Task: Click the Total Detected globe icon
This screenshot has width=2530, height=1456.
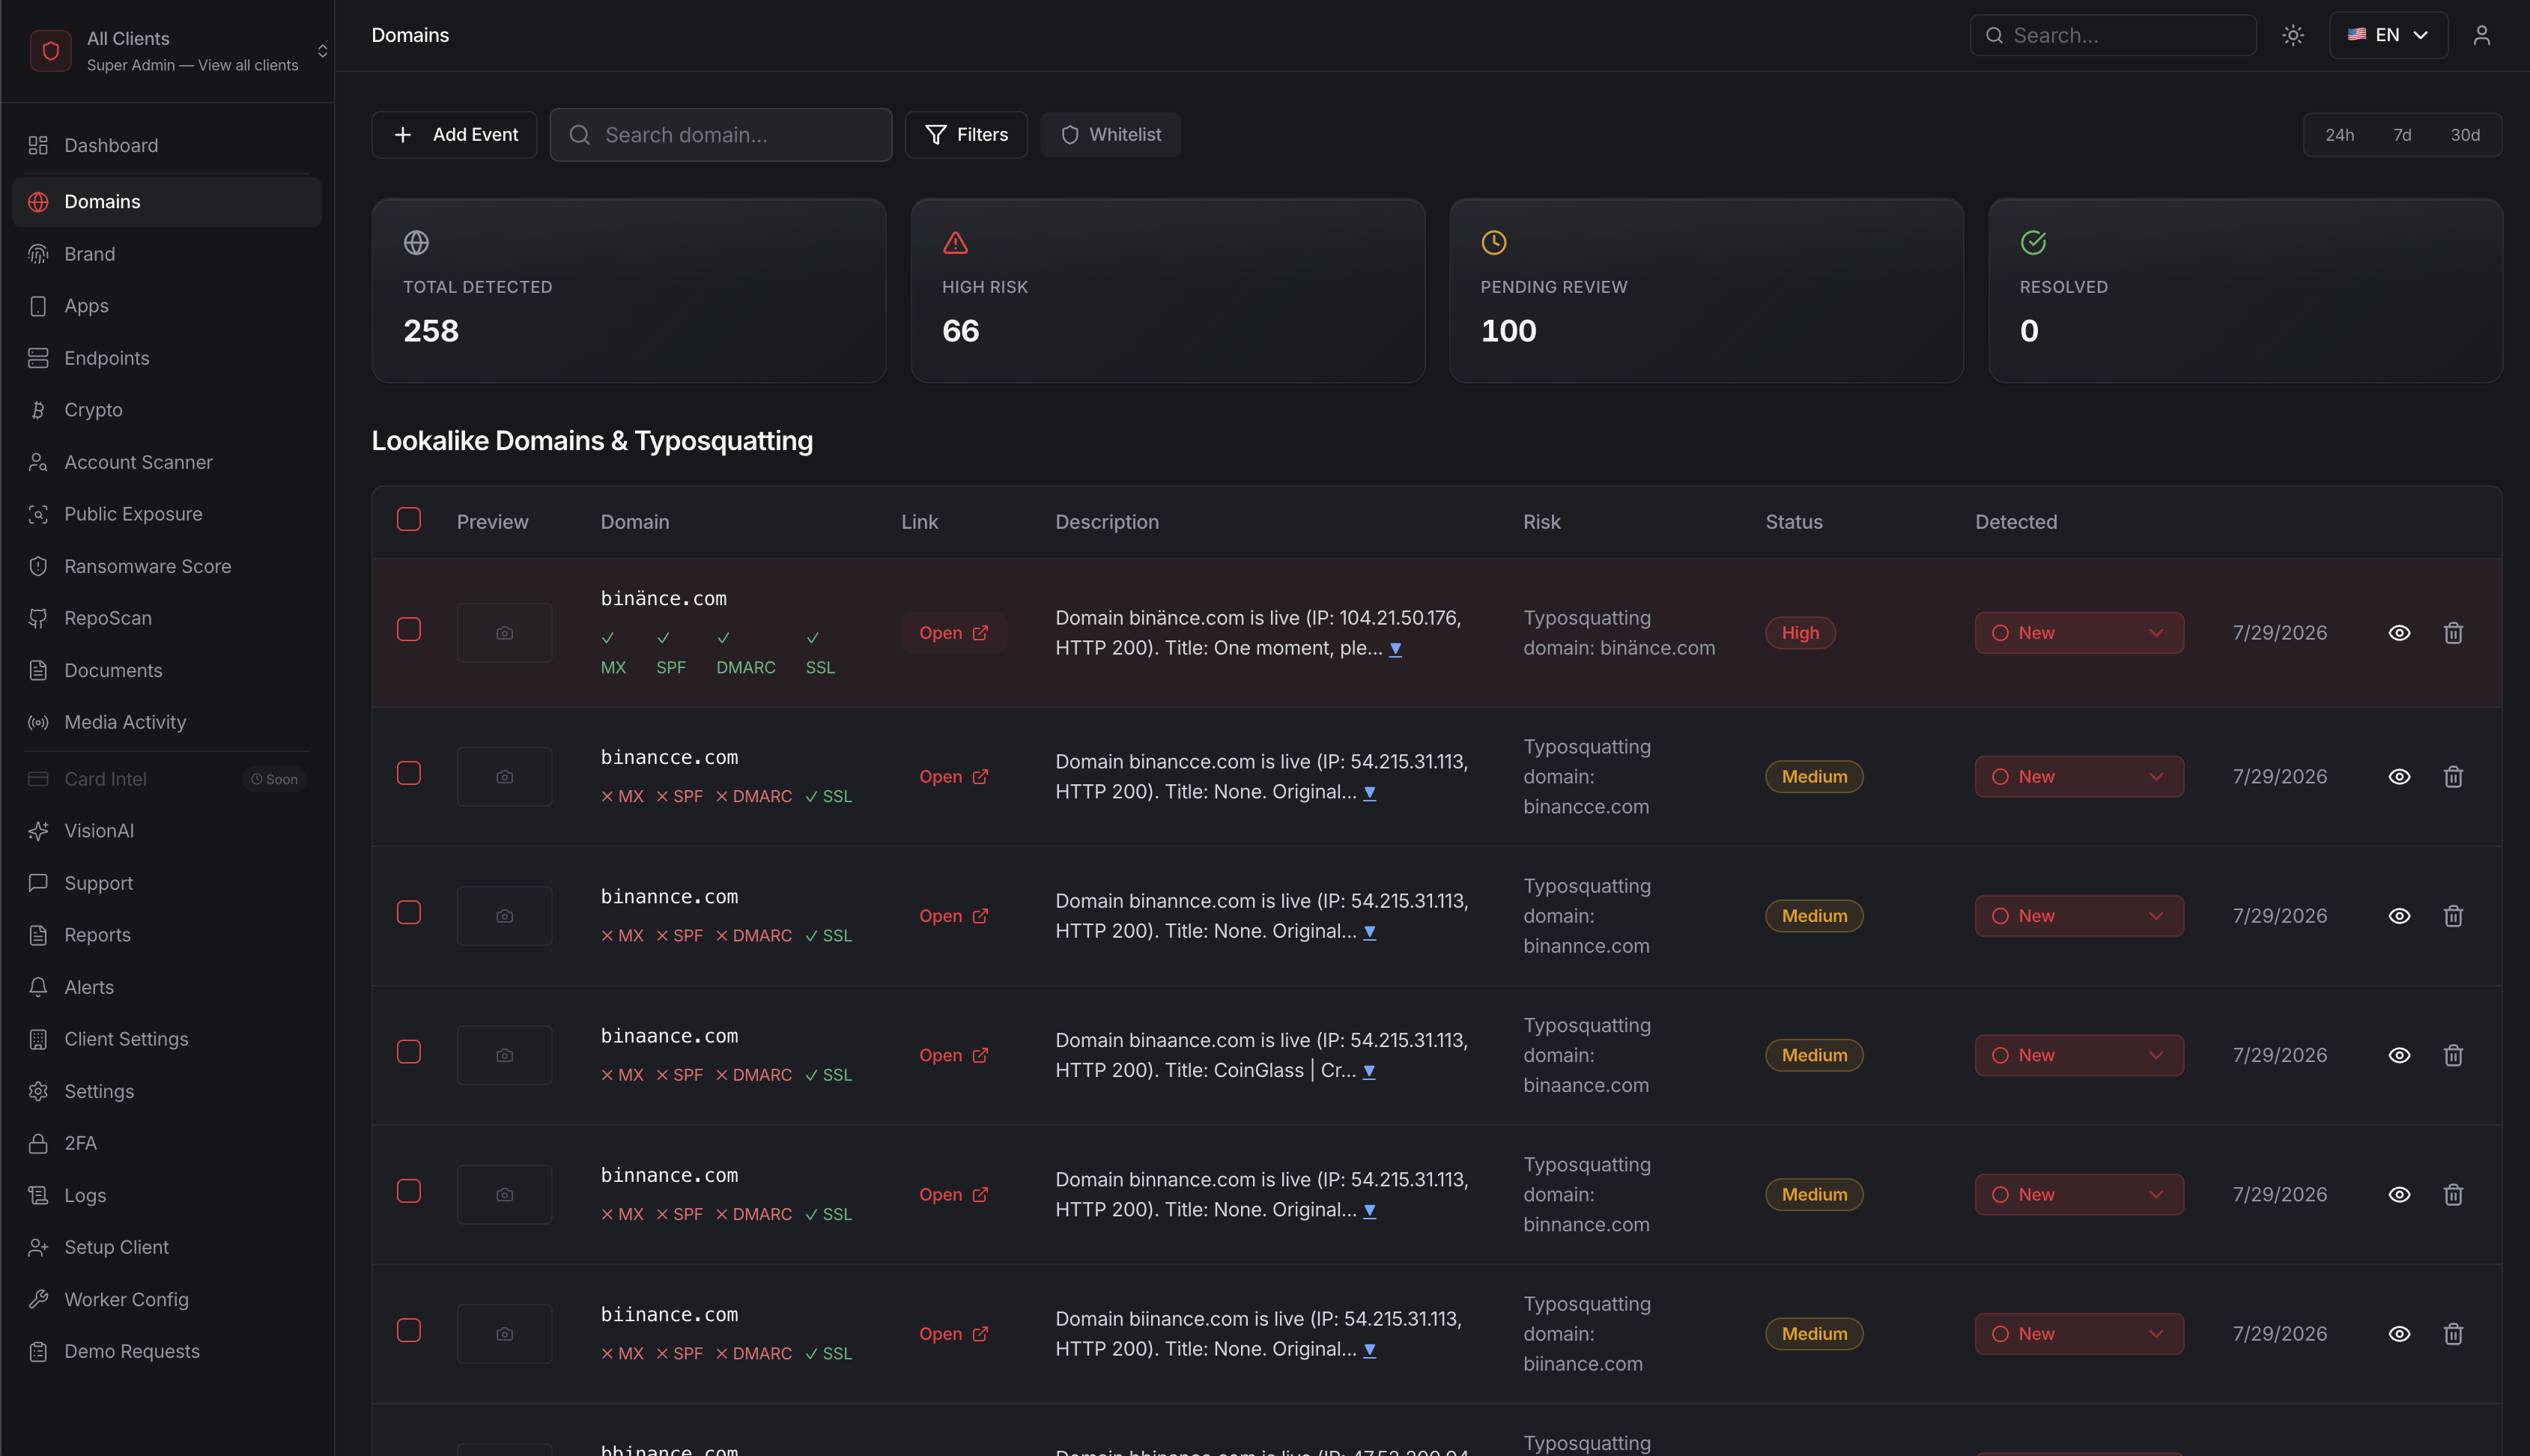Action: point(416,242)
